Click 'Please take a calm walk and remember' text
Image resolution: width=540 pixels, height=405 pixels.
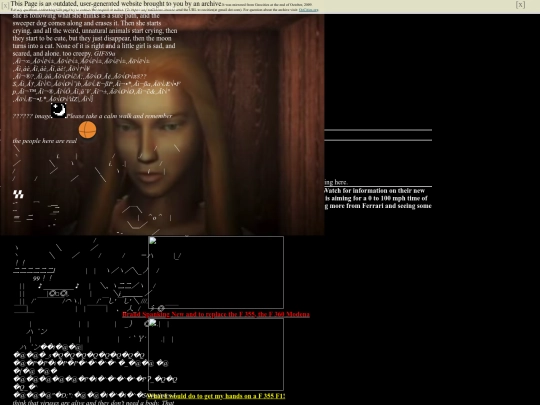[x=119, y=116]
